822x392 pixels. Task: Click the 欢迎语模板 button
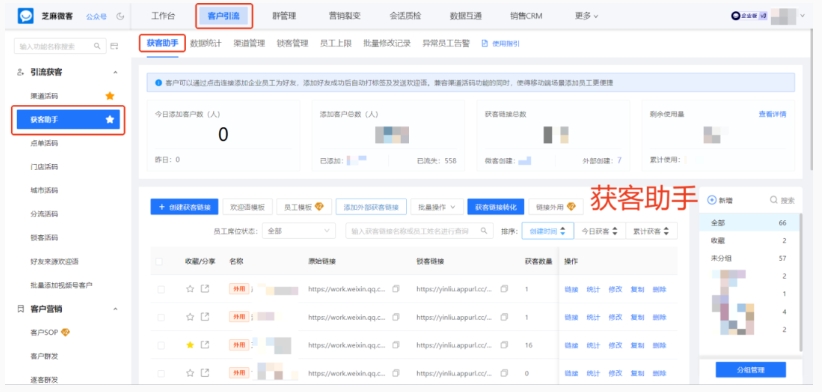tap(247, 207)
